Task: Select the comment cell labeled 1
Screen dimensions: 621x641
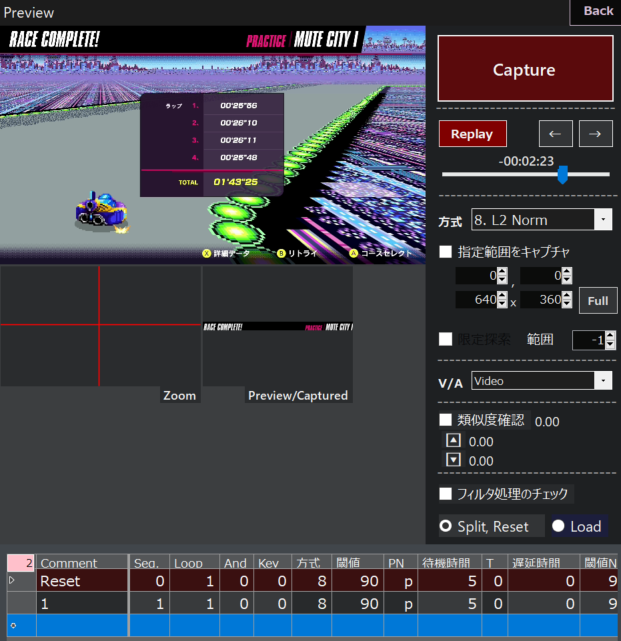Action: point(82,603)
